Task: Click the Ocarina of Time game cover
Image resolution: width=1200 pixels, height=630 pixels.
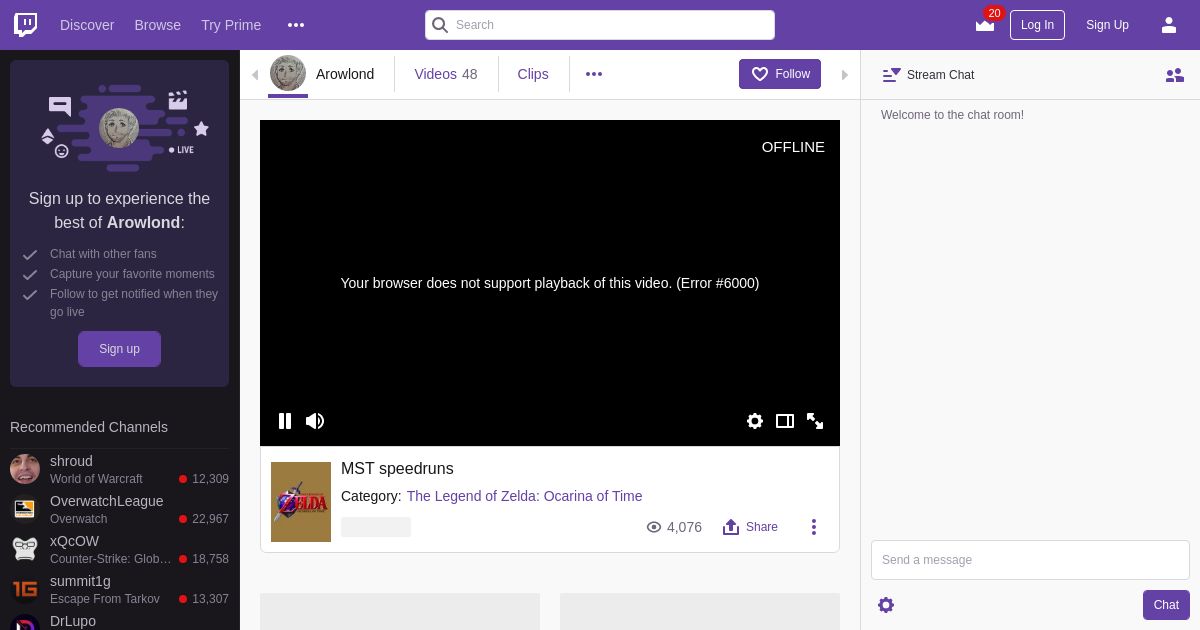Action: pyautogui.click(x=301, y=502)
